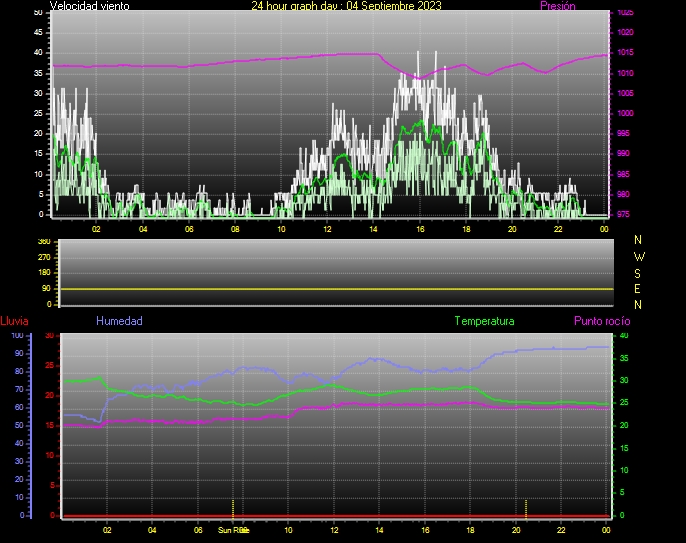686x543 pixels.
Task: Select the 'Sun Rise' label on the lower graph
Action: point(233,530)
